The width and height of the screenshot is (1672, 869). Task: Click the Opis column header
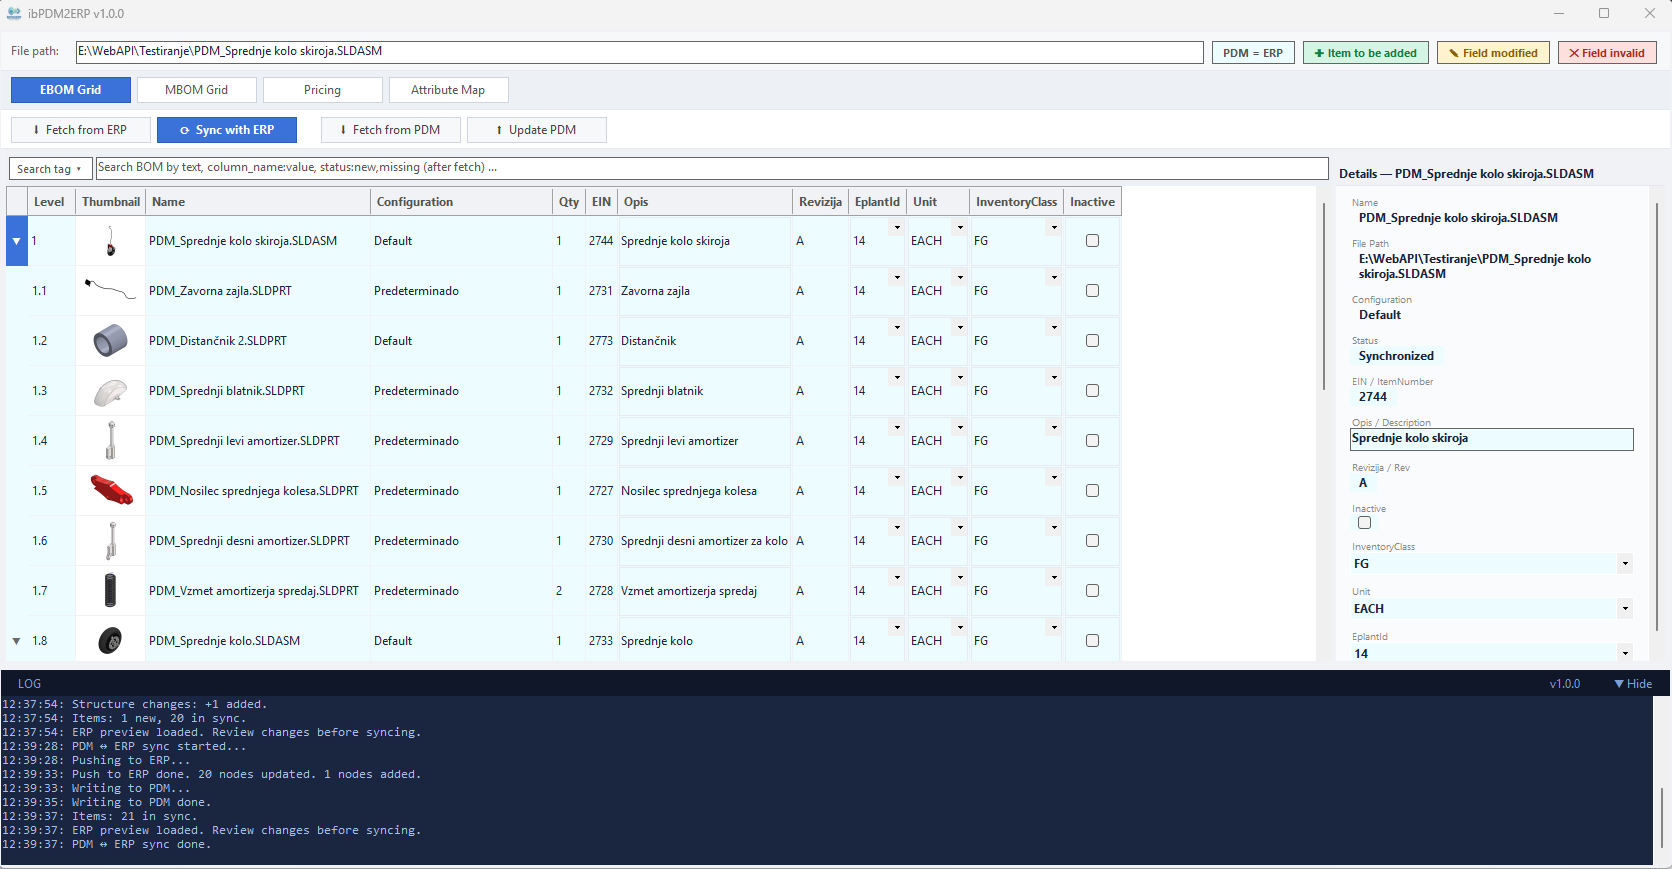coord(705,202)
